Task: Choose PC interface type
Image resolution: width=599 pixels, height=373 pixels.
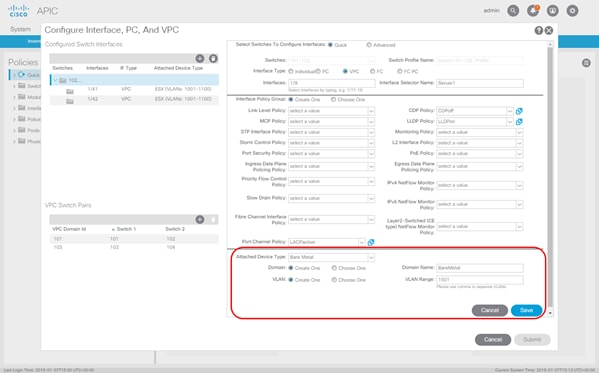Action: pos(318,71)
